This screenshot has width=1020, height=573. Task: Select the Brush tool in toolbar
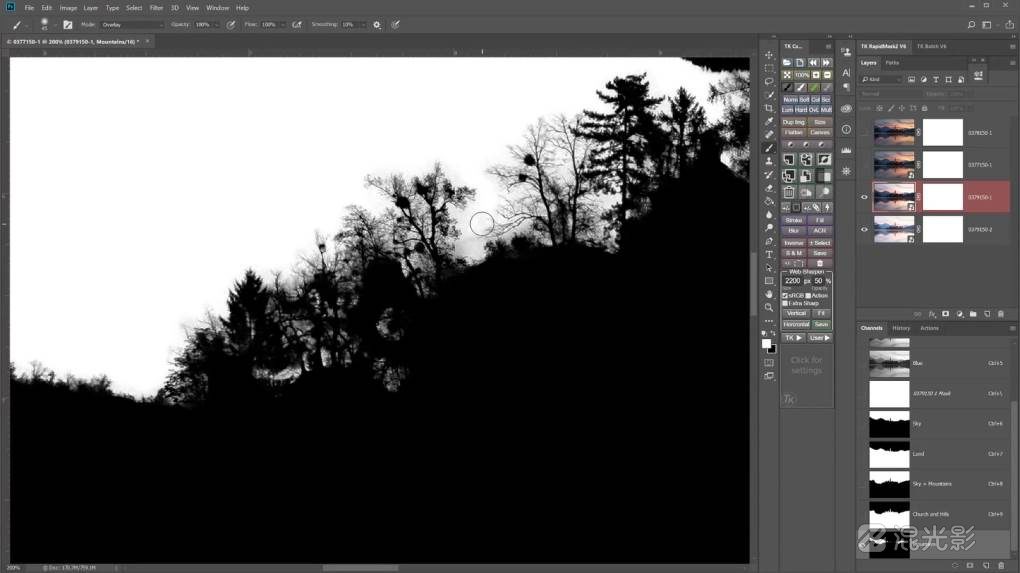(x=769, y=148)
